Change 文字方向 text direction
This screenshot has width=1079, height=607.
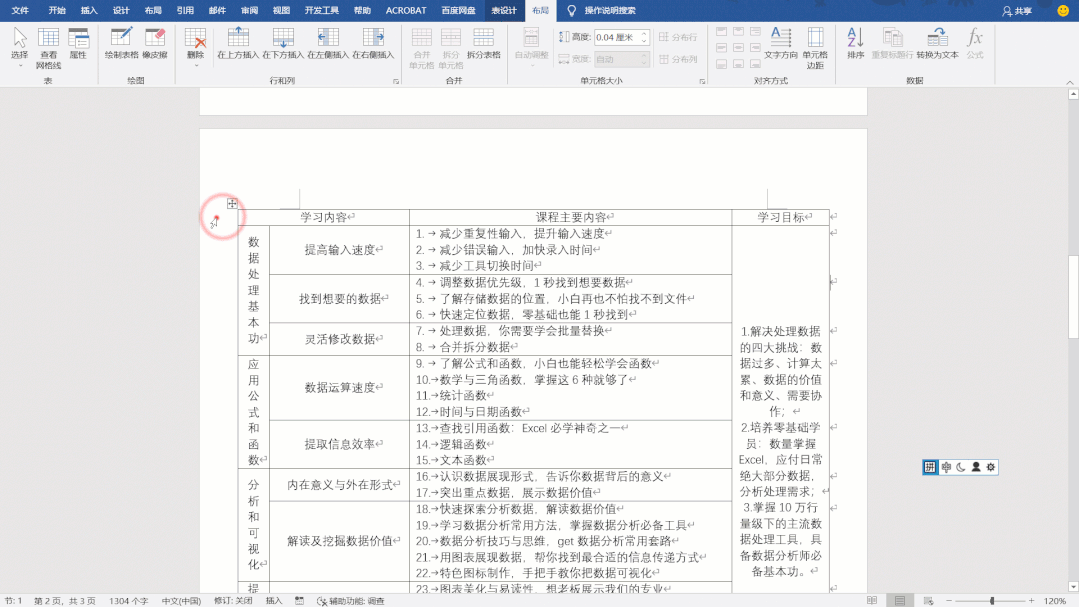pyautogui.click(x=781, y=43)
